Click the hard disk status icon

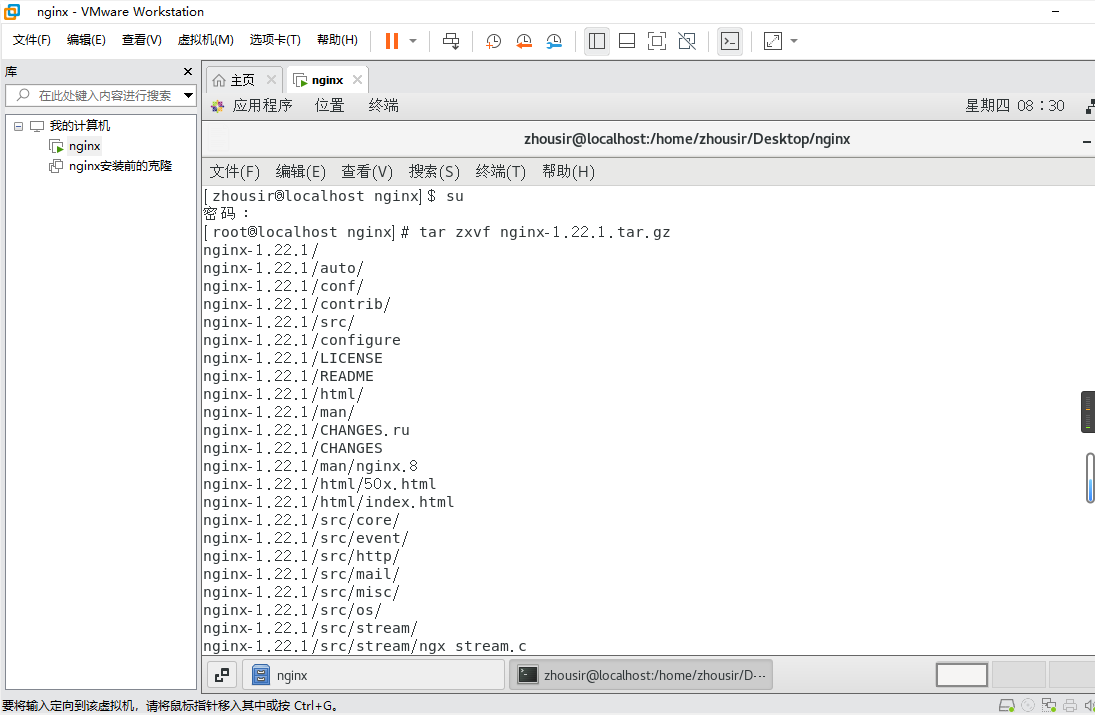[1007, 705]
